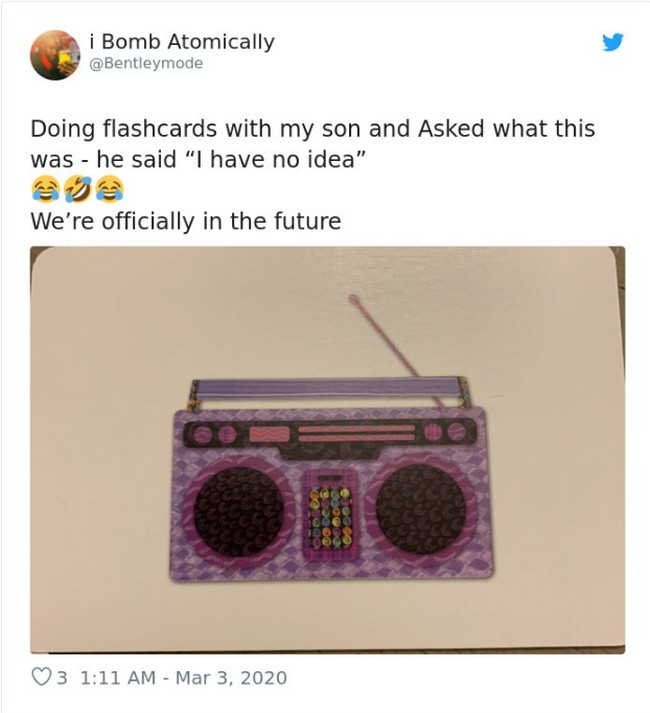Open the @Bentleymode handle link
This screenshot has width=650, height=713.
point(146,63)
